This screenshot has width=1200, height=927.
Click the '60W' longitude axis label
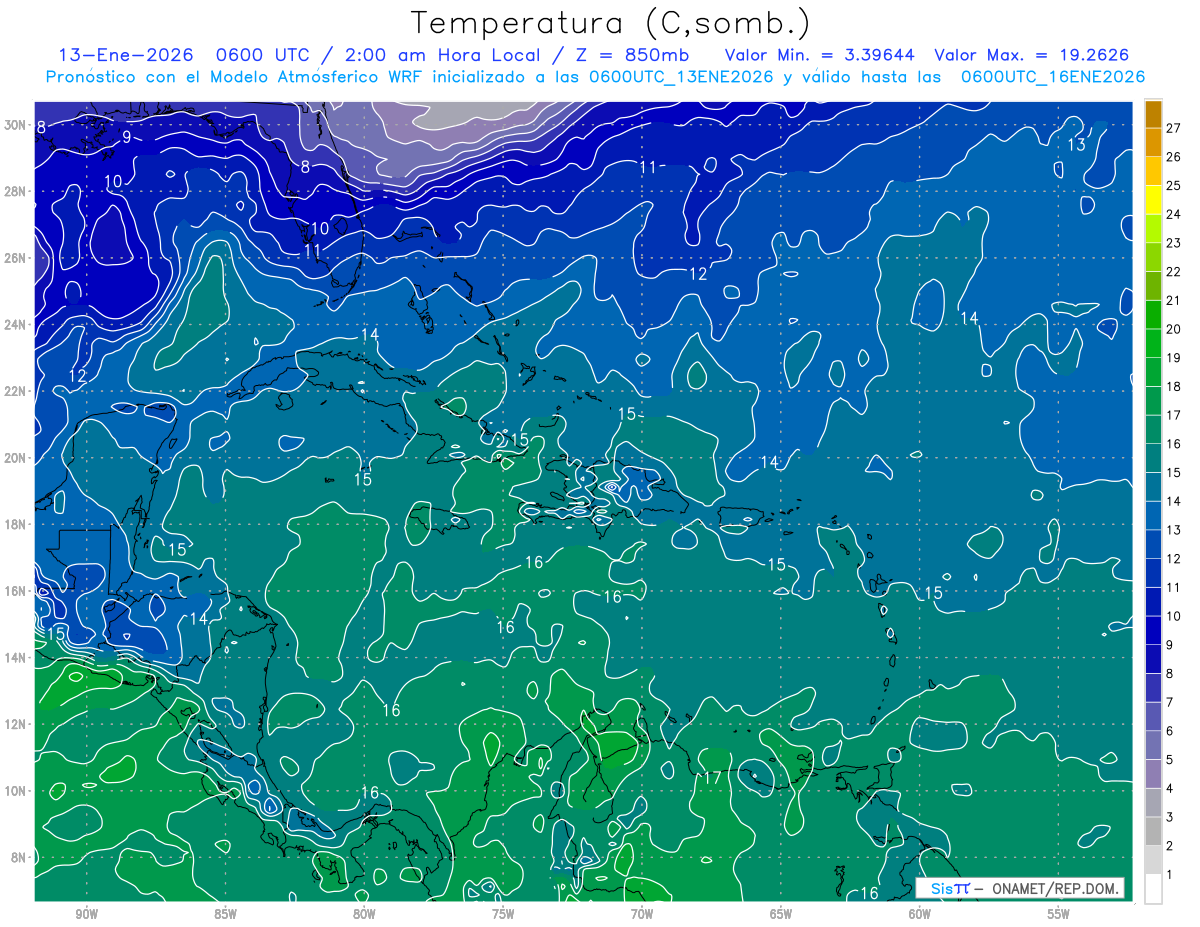(920, 914)
